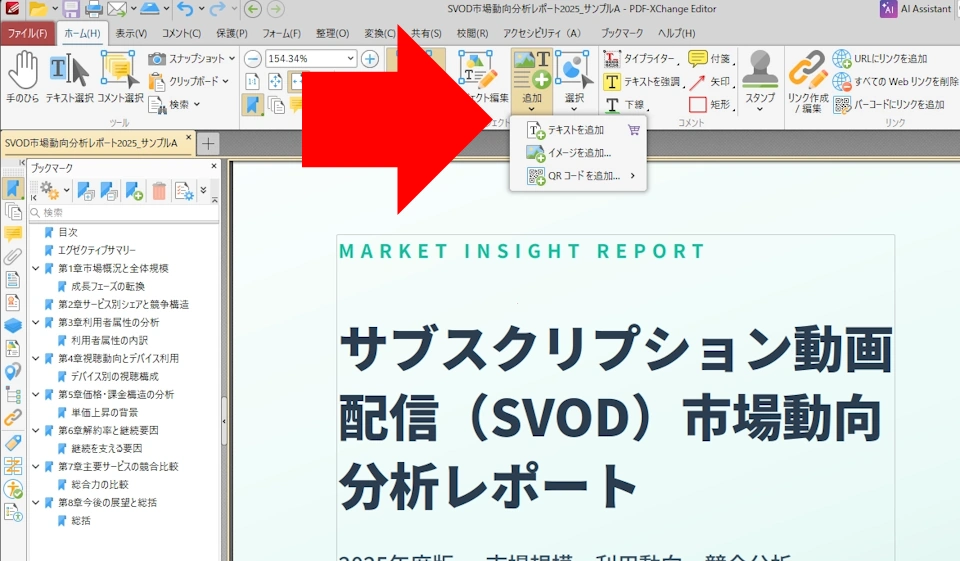Switch to the アクセシビリティ(A) tab
Image resolution: width=960 pixels, height=561 pixels.
click(x=541, y=33)
